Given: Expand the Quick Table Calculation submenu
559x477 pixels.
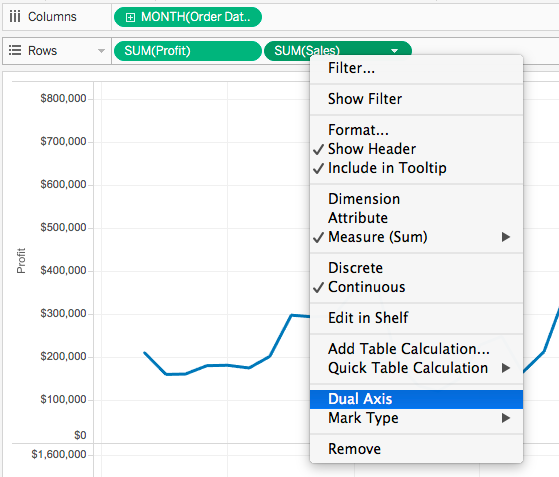Looking at the screenshot, I should click(506, 368).
